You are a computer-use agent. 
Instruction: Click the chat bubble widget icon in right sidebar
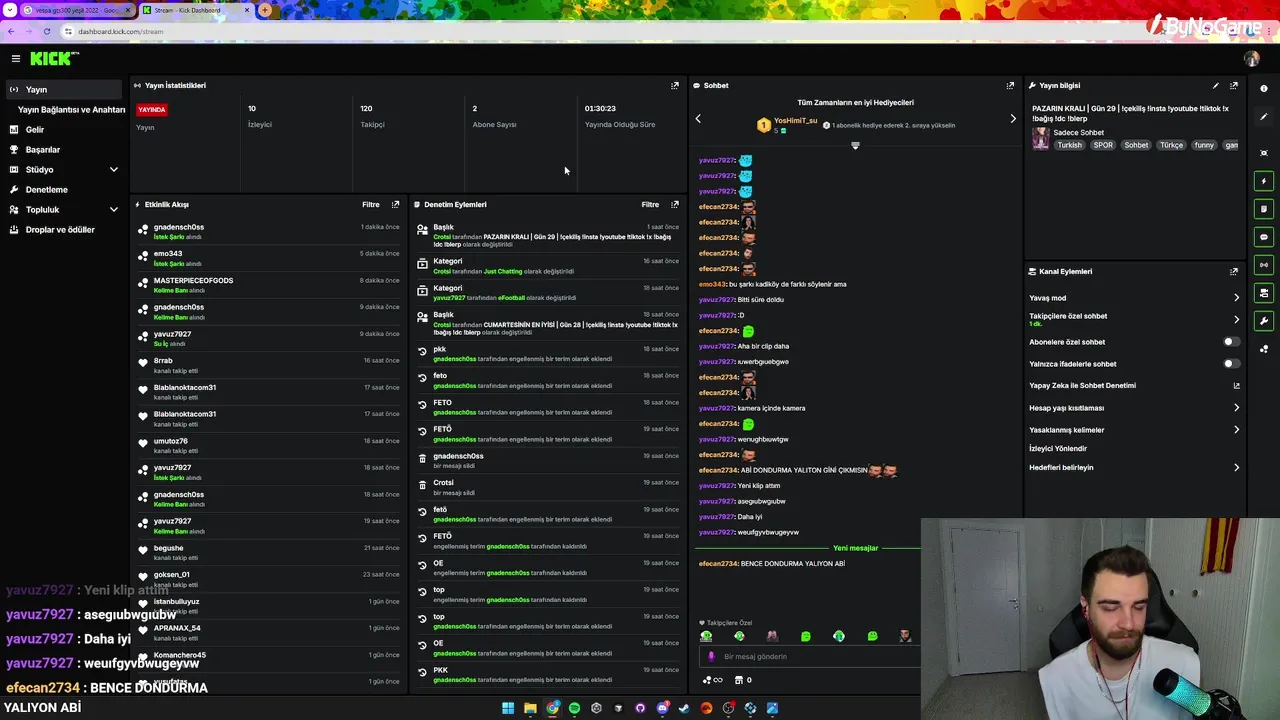coord(1264,237)
